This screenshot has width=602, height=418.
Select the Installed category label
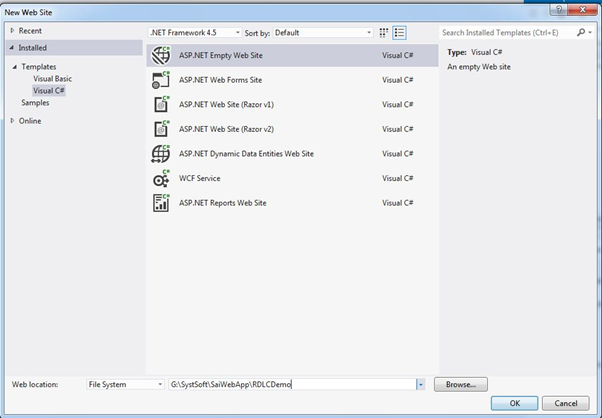pyautogui.click(x=33, y=48)
